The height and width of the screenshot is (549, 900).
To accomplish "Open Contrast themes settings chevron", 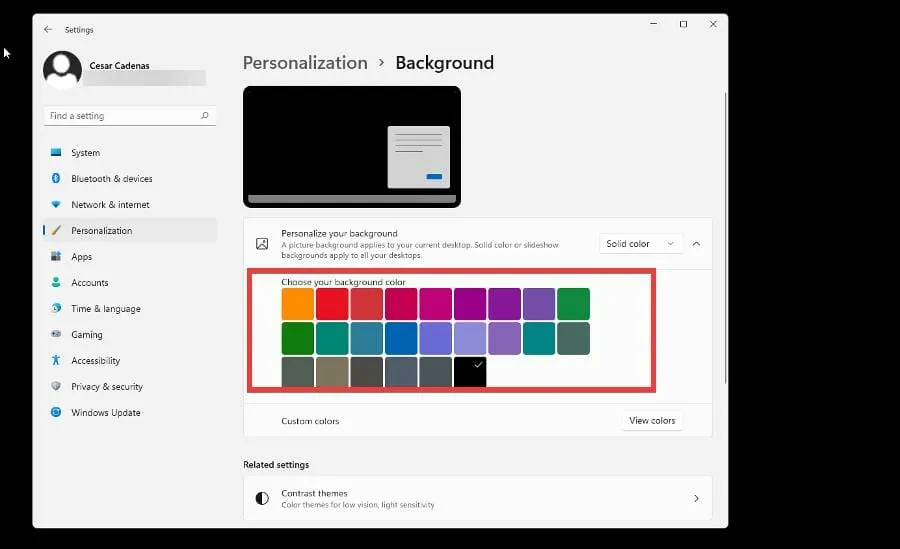I will pyautogui.click(x=696, y=498).
